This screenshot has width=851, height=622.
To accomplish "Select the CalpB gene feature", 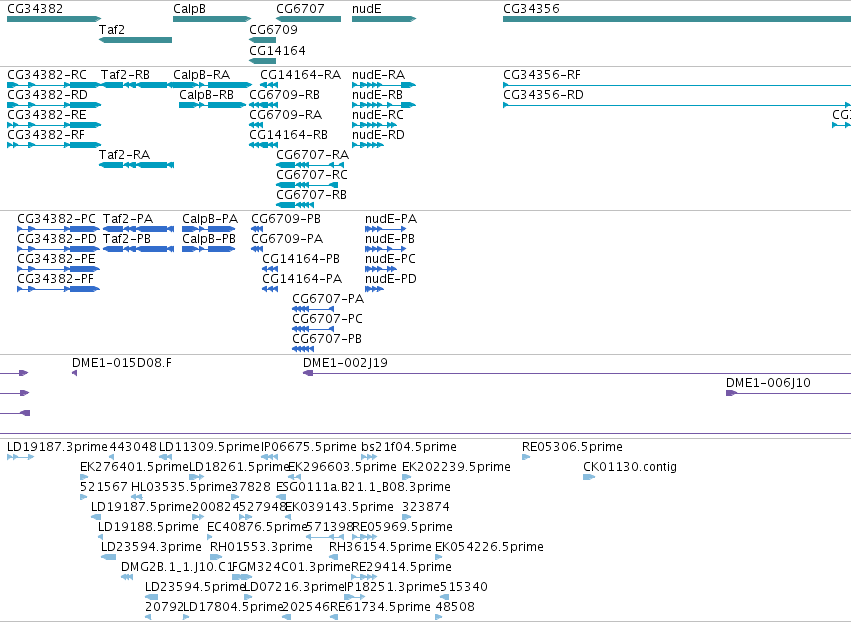I will click(212, 19).
